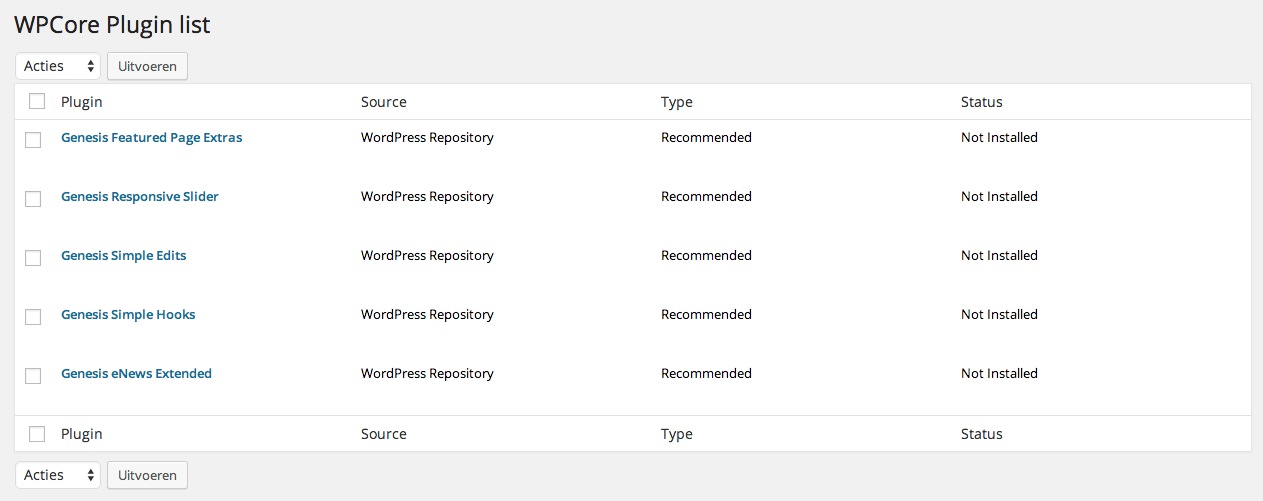Check the Genesis Responsive Slider checkbox
The width and height of the screenshot is (1263, 501).
point(33,199)
